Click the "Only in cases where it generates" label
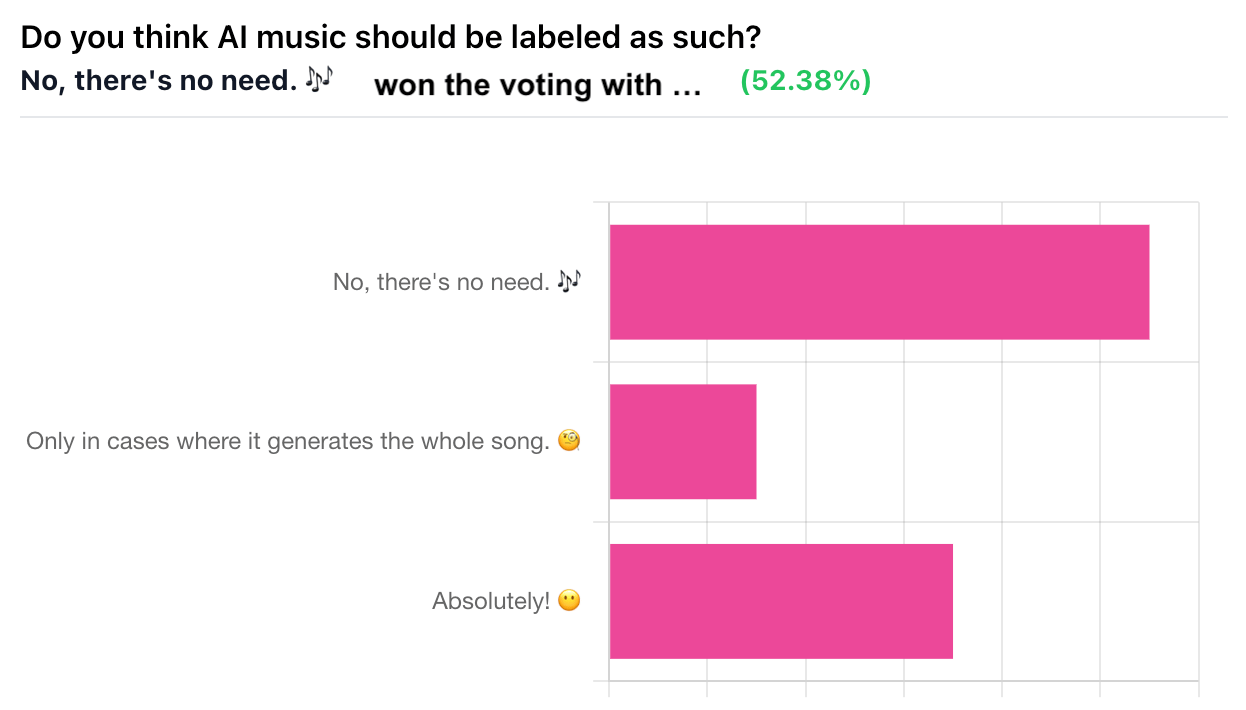Image resolution: width=1246 pixels, height=710 pixels. tap(288, 441)
